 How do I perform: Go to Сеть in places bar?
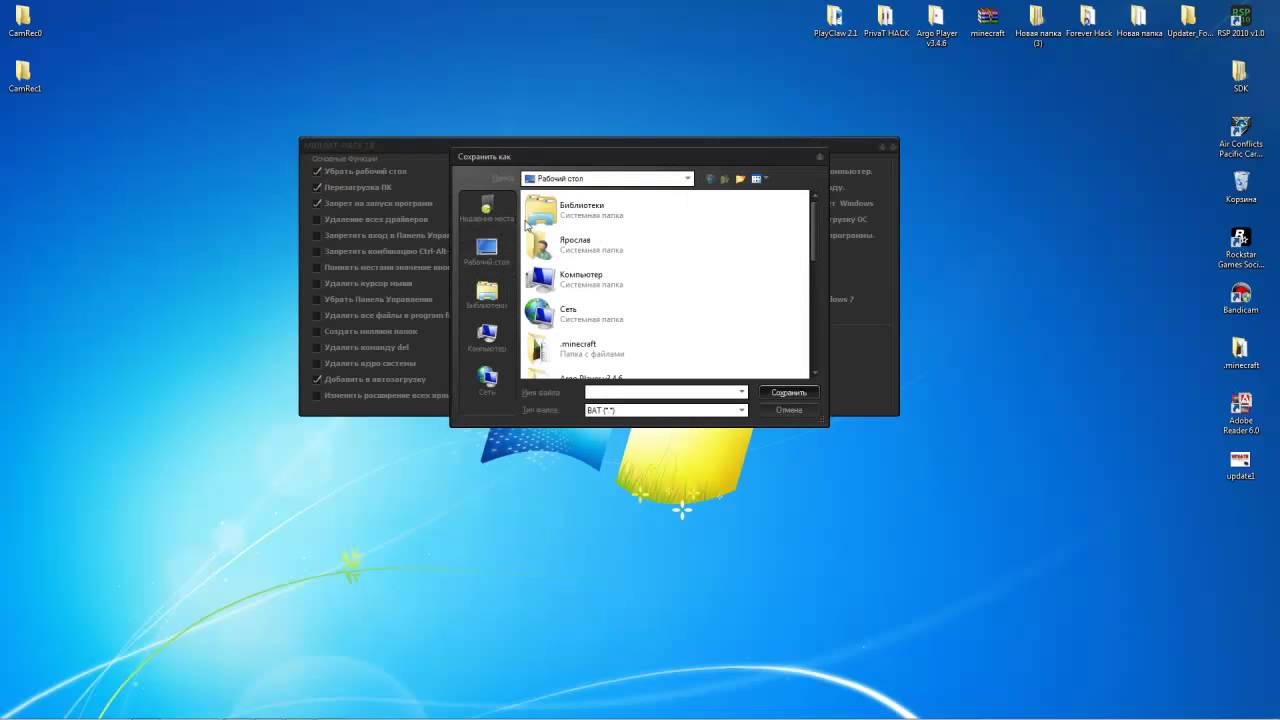click(x=487, y=382)
